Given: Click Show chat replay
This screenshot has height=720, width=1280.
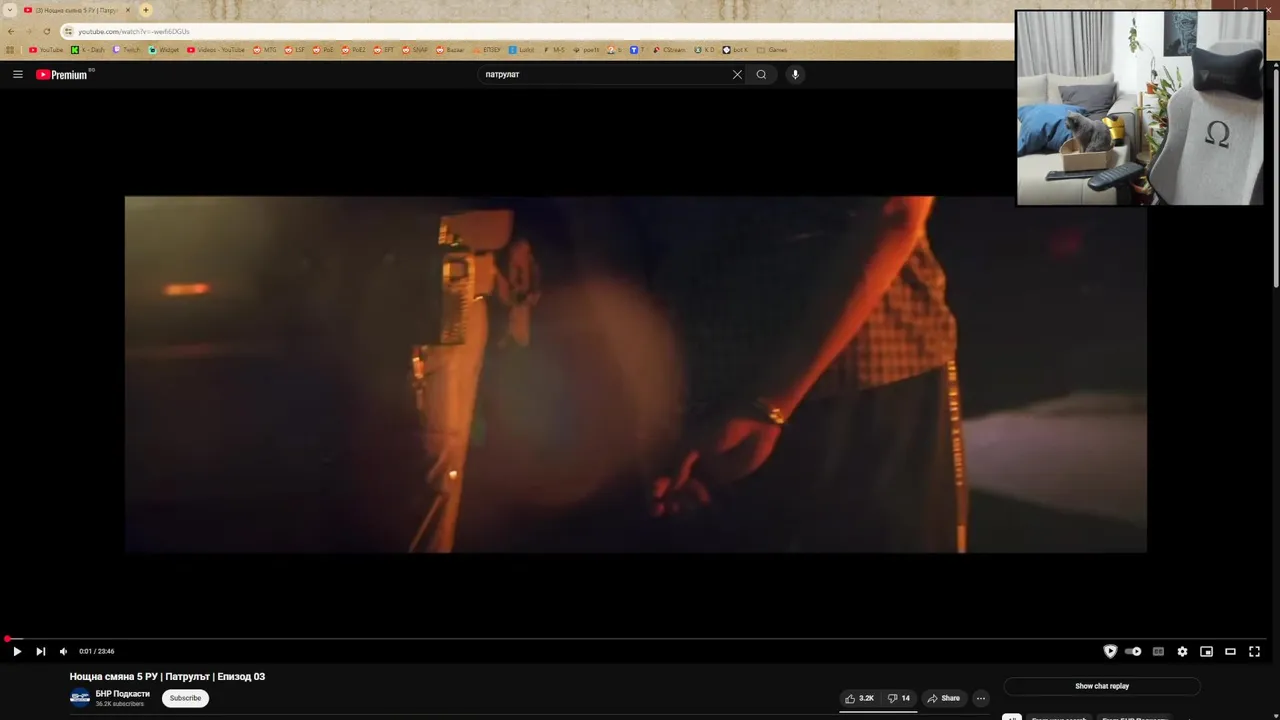Looking at the screenshot, I should coord(1102,686).
